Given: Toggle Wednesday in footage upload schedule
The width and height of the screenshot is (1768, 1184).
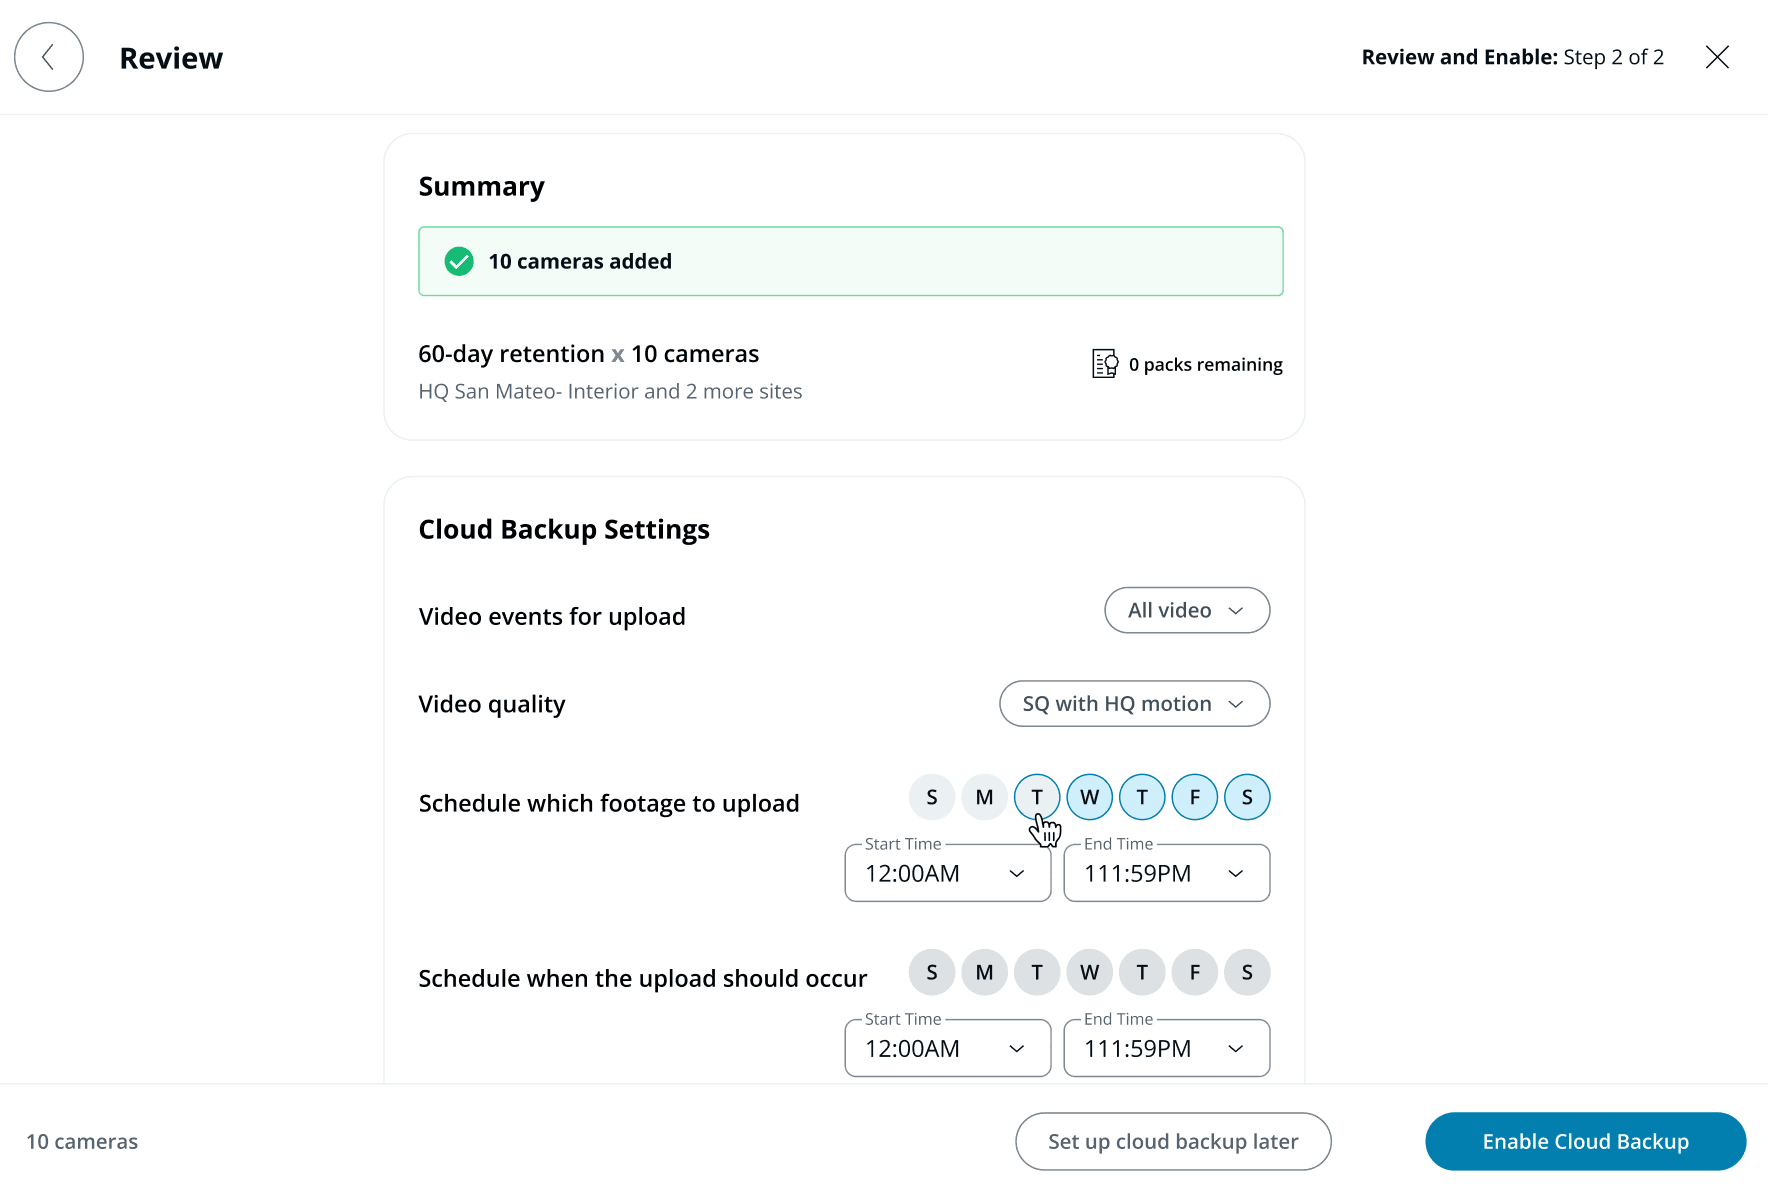Looking at the screenshot, I should coord(1089,797).
